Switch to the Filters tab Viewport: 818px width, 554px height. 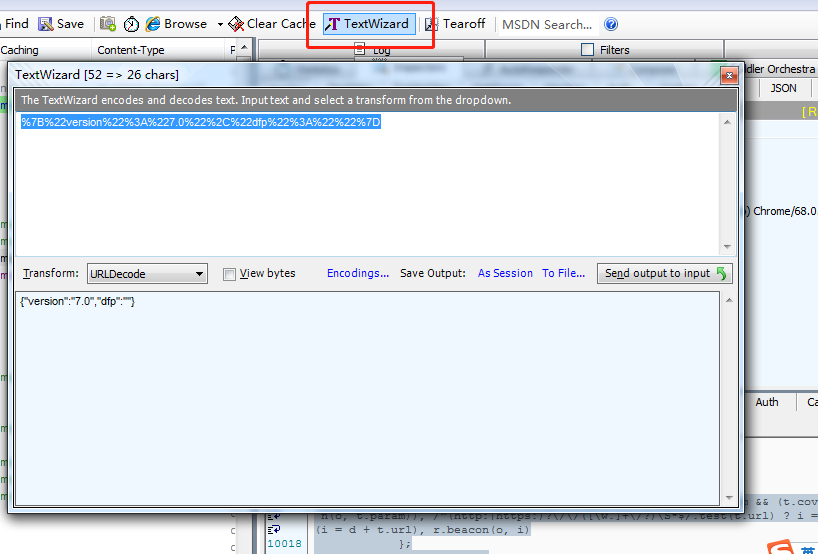click(x=606, y=50)
